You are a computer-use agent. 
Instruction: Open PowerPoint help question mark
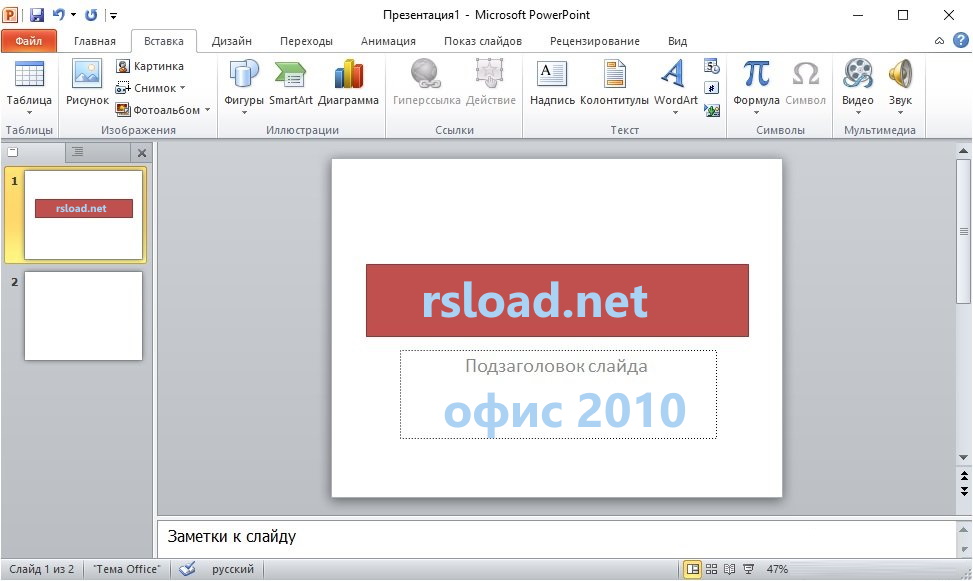click(x=961, y=40)
